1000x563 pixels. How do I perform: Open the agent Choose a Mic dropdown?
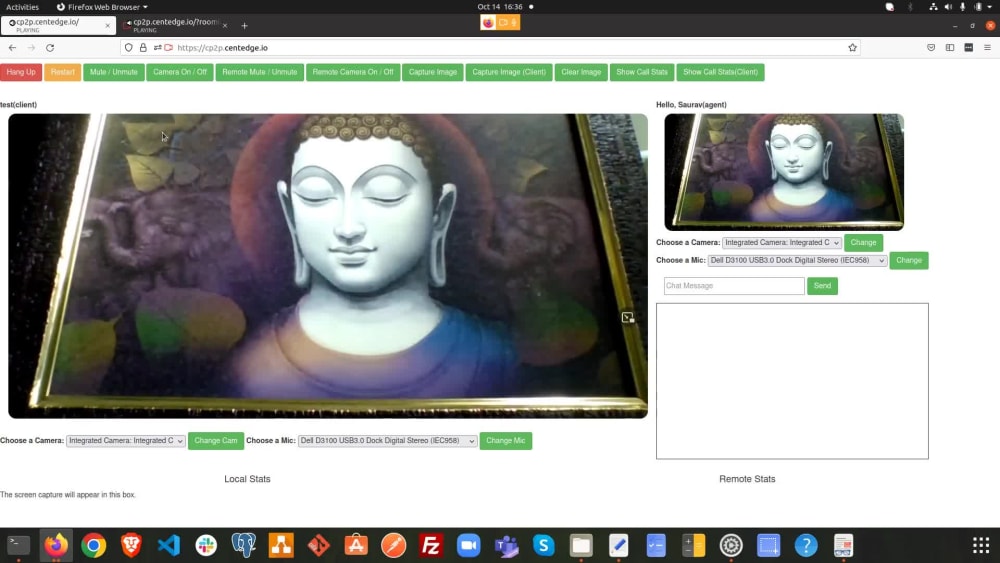tap(797, 260)
